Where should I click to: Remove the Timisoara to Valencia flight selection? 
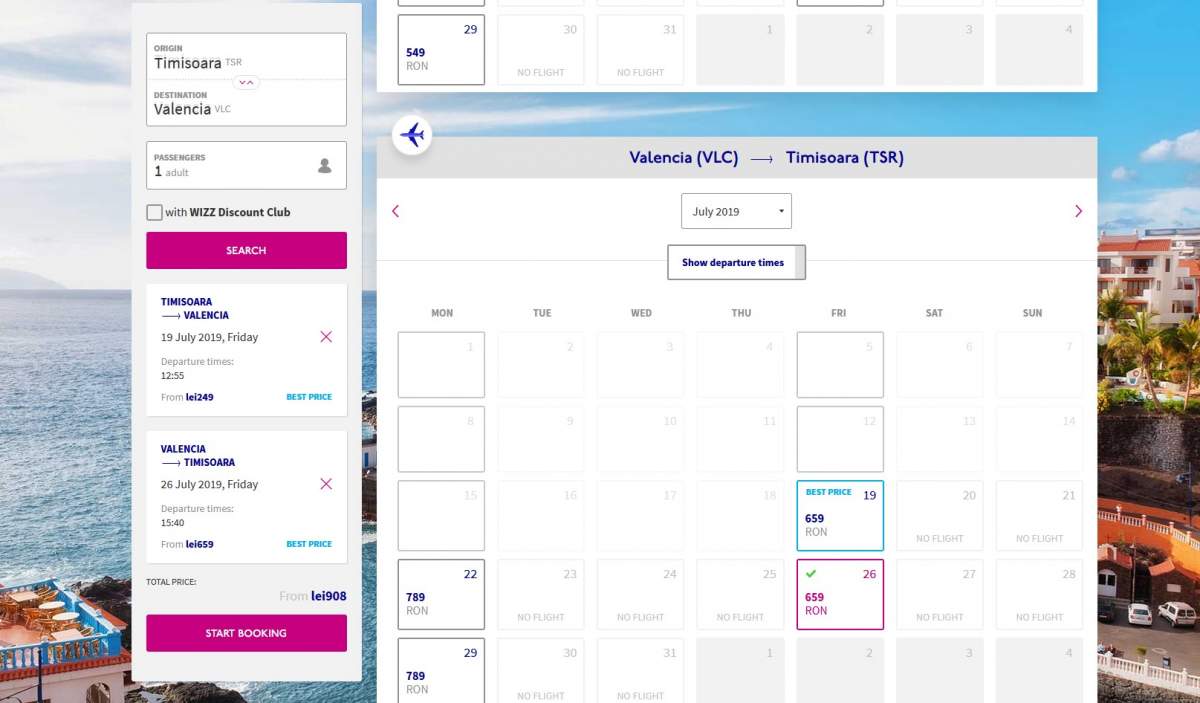pyautogui.click(x=326, y=337)
